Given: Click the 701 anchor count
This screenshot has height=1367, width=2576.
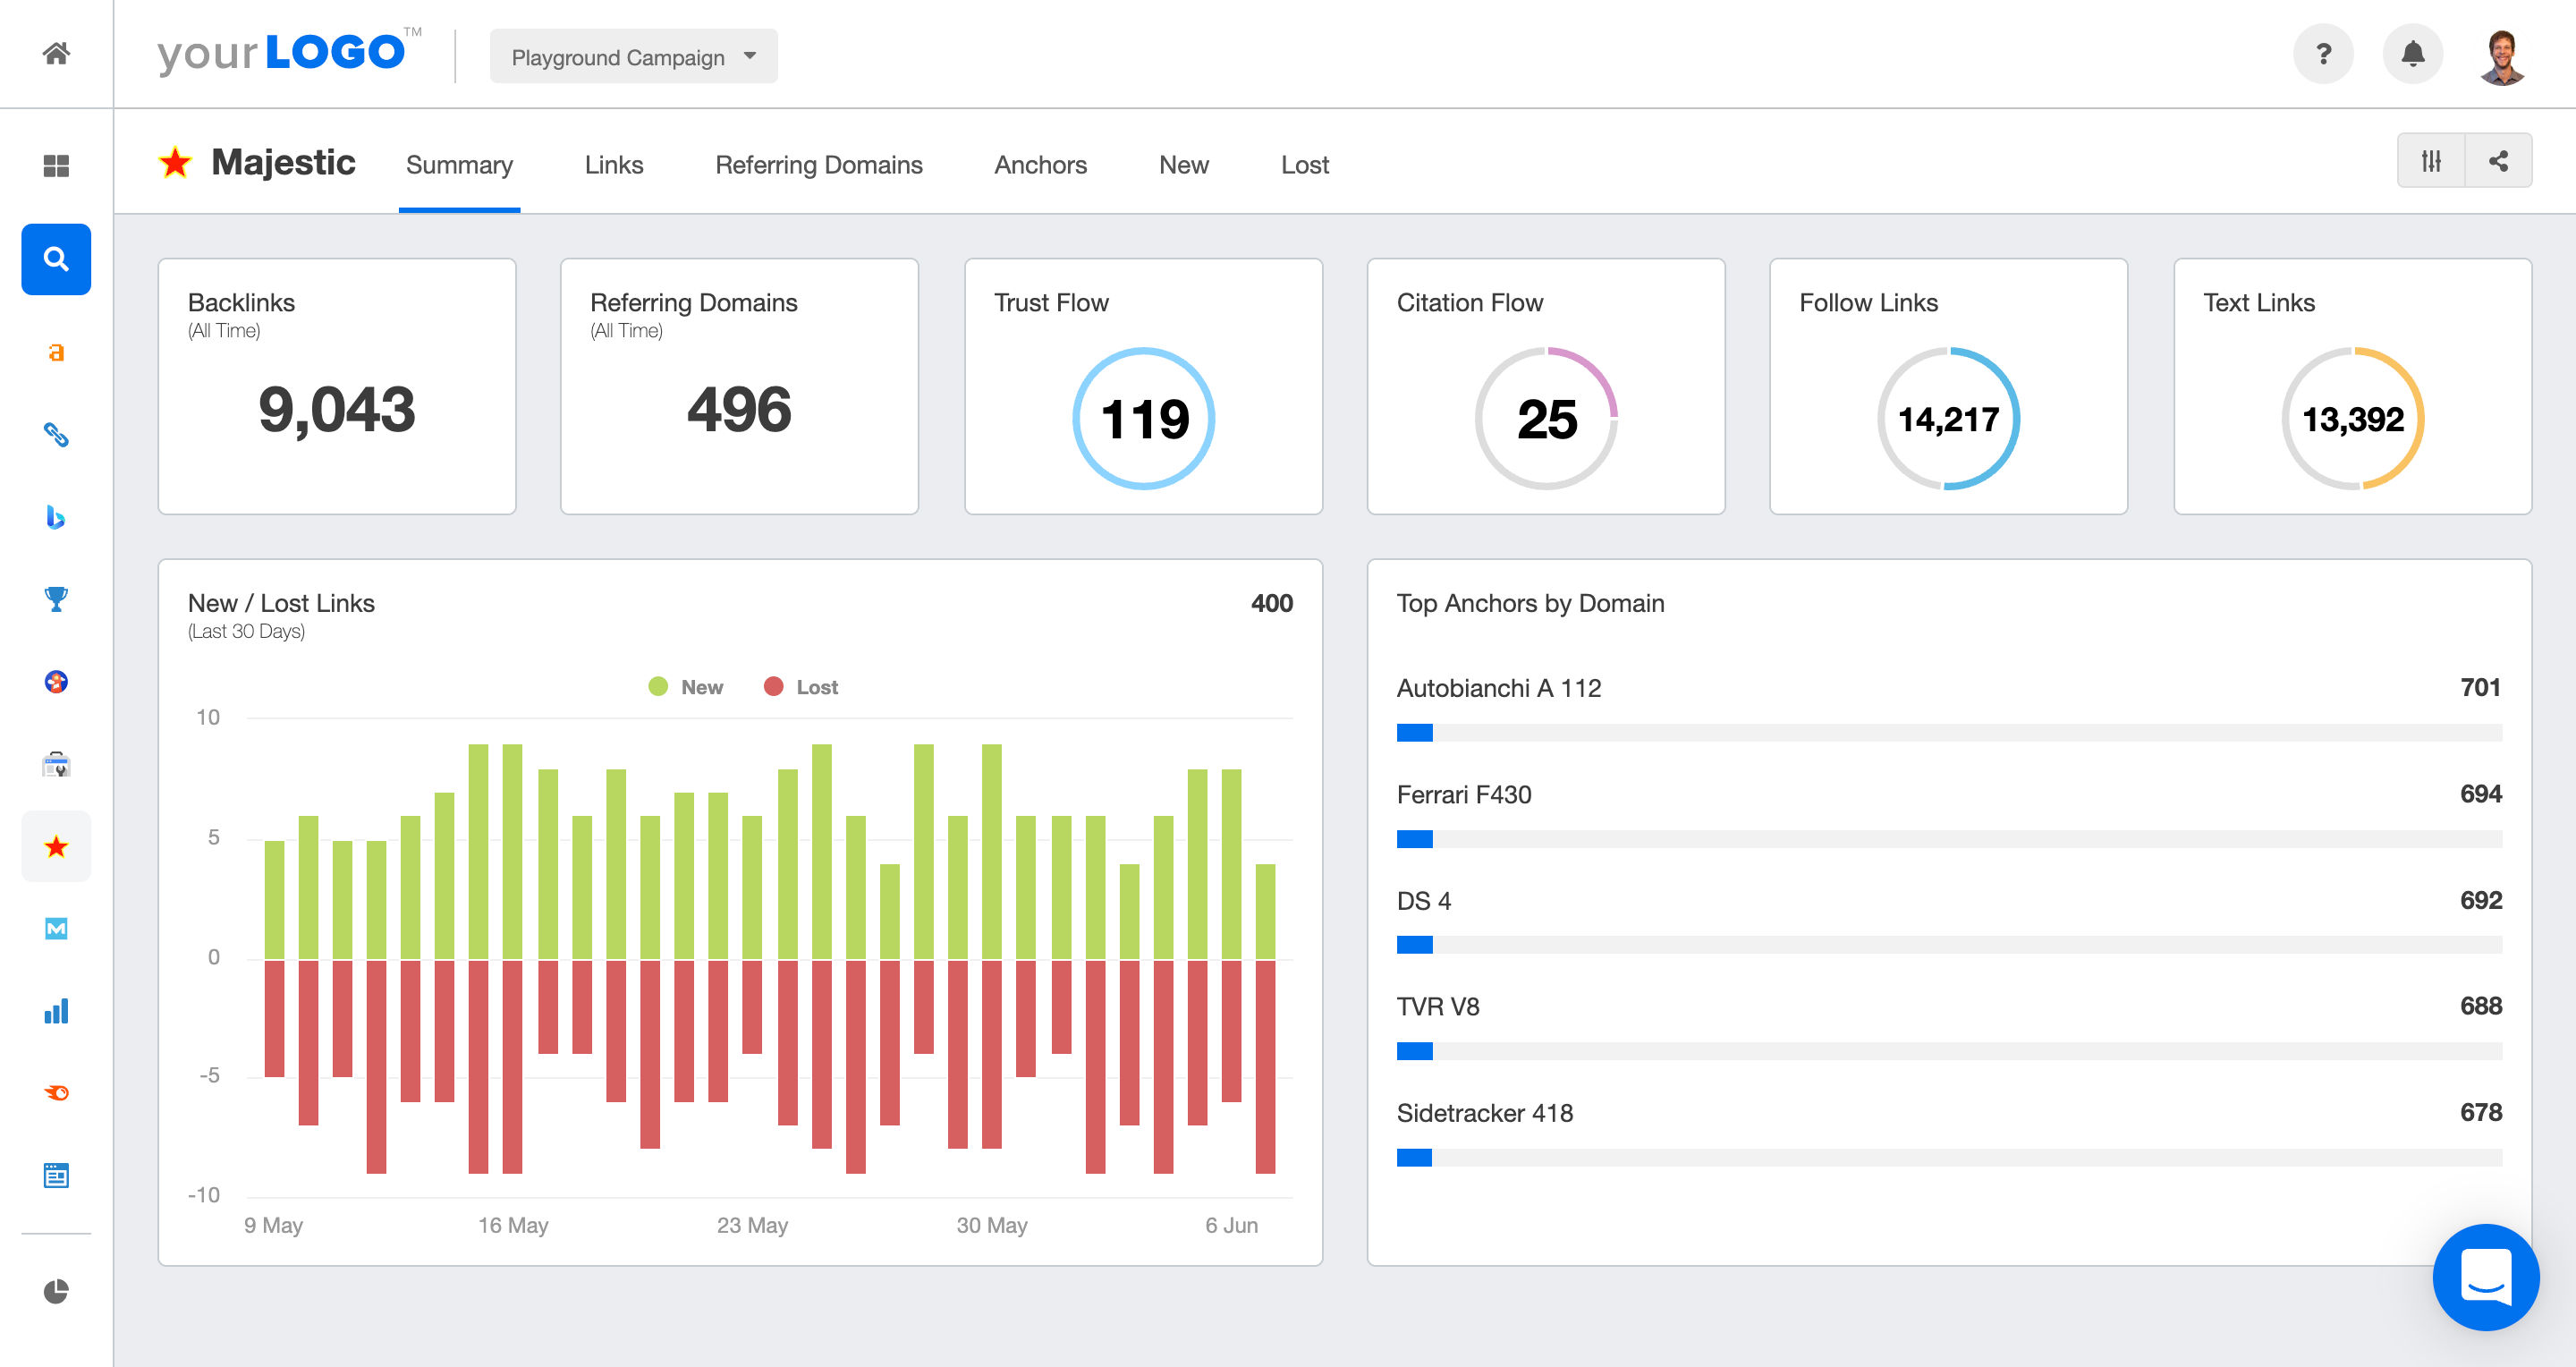Looking at the screenshot, I should click(x=2480, y=688).
